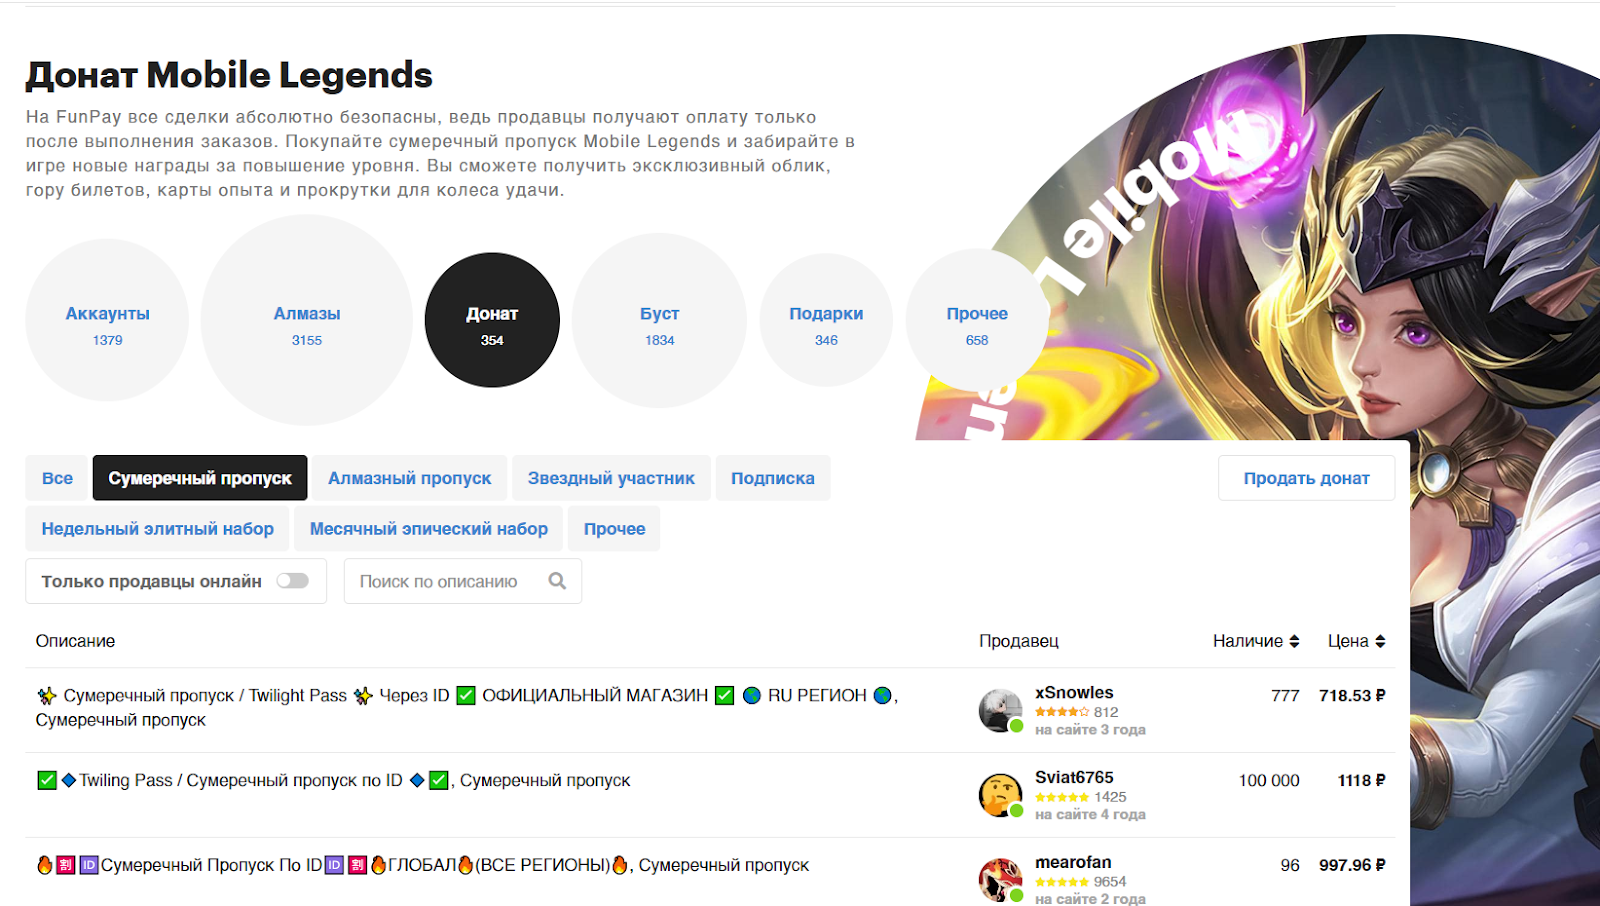Open seller name mearofan
Viewport: 1600px width, 906px height.
[x=1073, y=863]
